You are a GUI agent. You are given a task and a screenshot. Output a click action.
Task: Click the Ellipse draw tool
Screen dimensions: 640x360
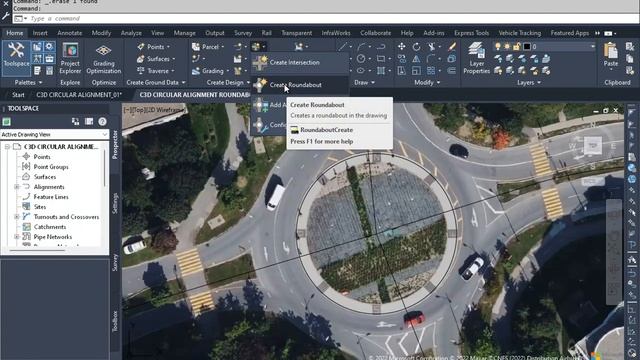tap(361, 71)
